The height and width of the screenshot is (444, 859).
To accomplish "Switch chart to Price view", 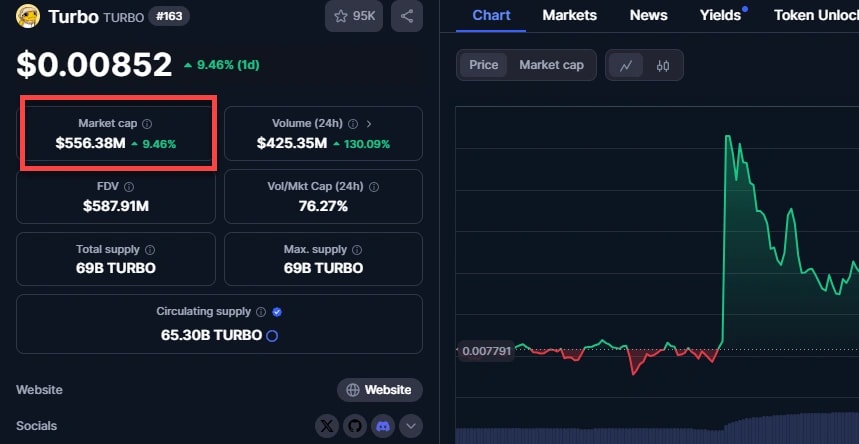I will tap(484, 65).
